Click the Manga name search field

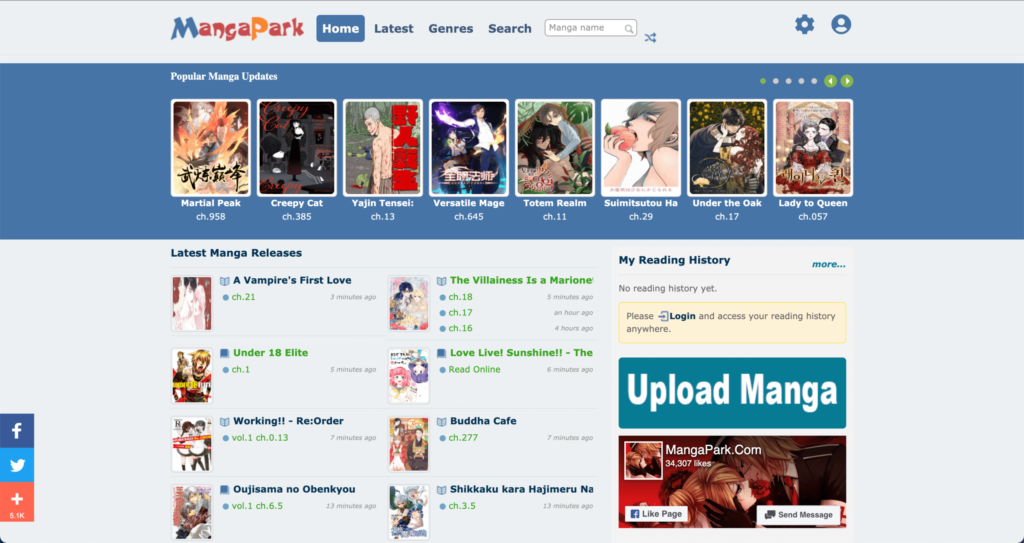586,28
